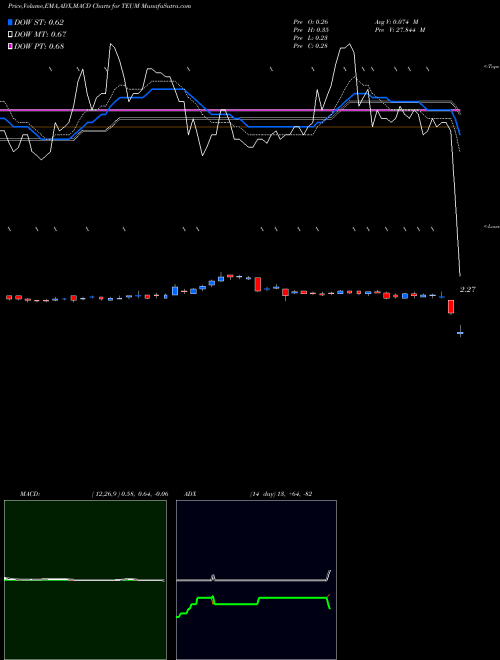Image resolution: width=500 pixels, height=660 pixels.
Task: Click the 'Avg V: 0.074 M' volume text
Action: [396, 22]
